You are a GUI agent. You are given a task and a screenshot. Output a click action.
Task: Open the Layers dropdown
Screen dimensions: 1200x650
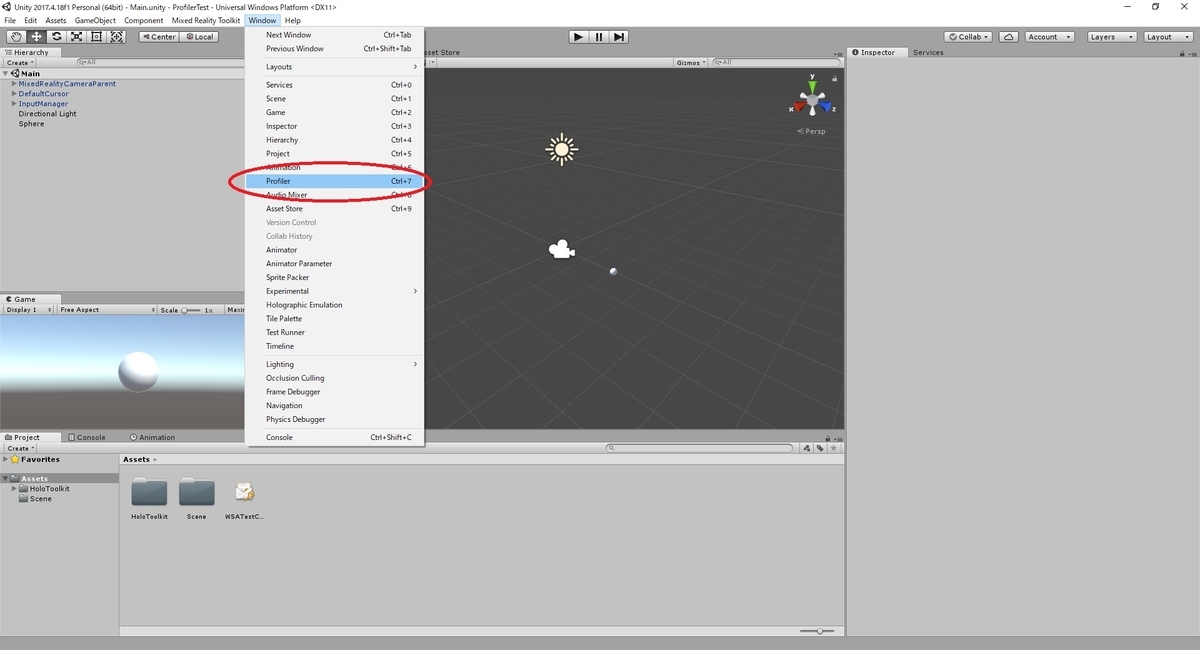click(x=1110, y=37)
